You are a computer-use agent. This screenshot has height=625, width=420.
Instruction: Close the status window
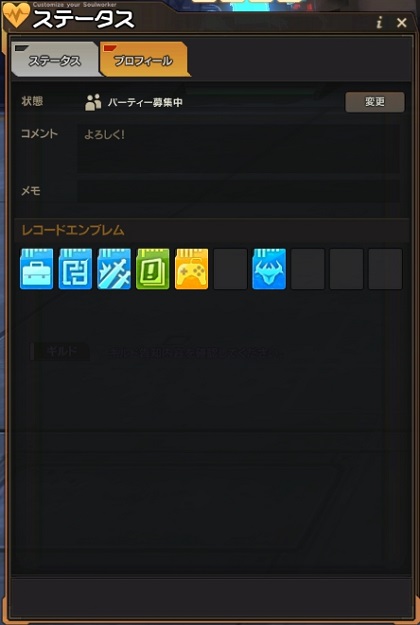click(402, 23)
